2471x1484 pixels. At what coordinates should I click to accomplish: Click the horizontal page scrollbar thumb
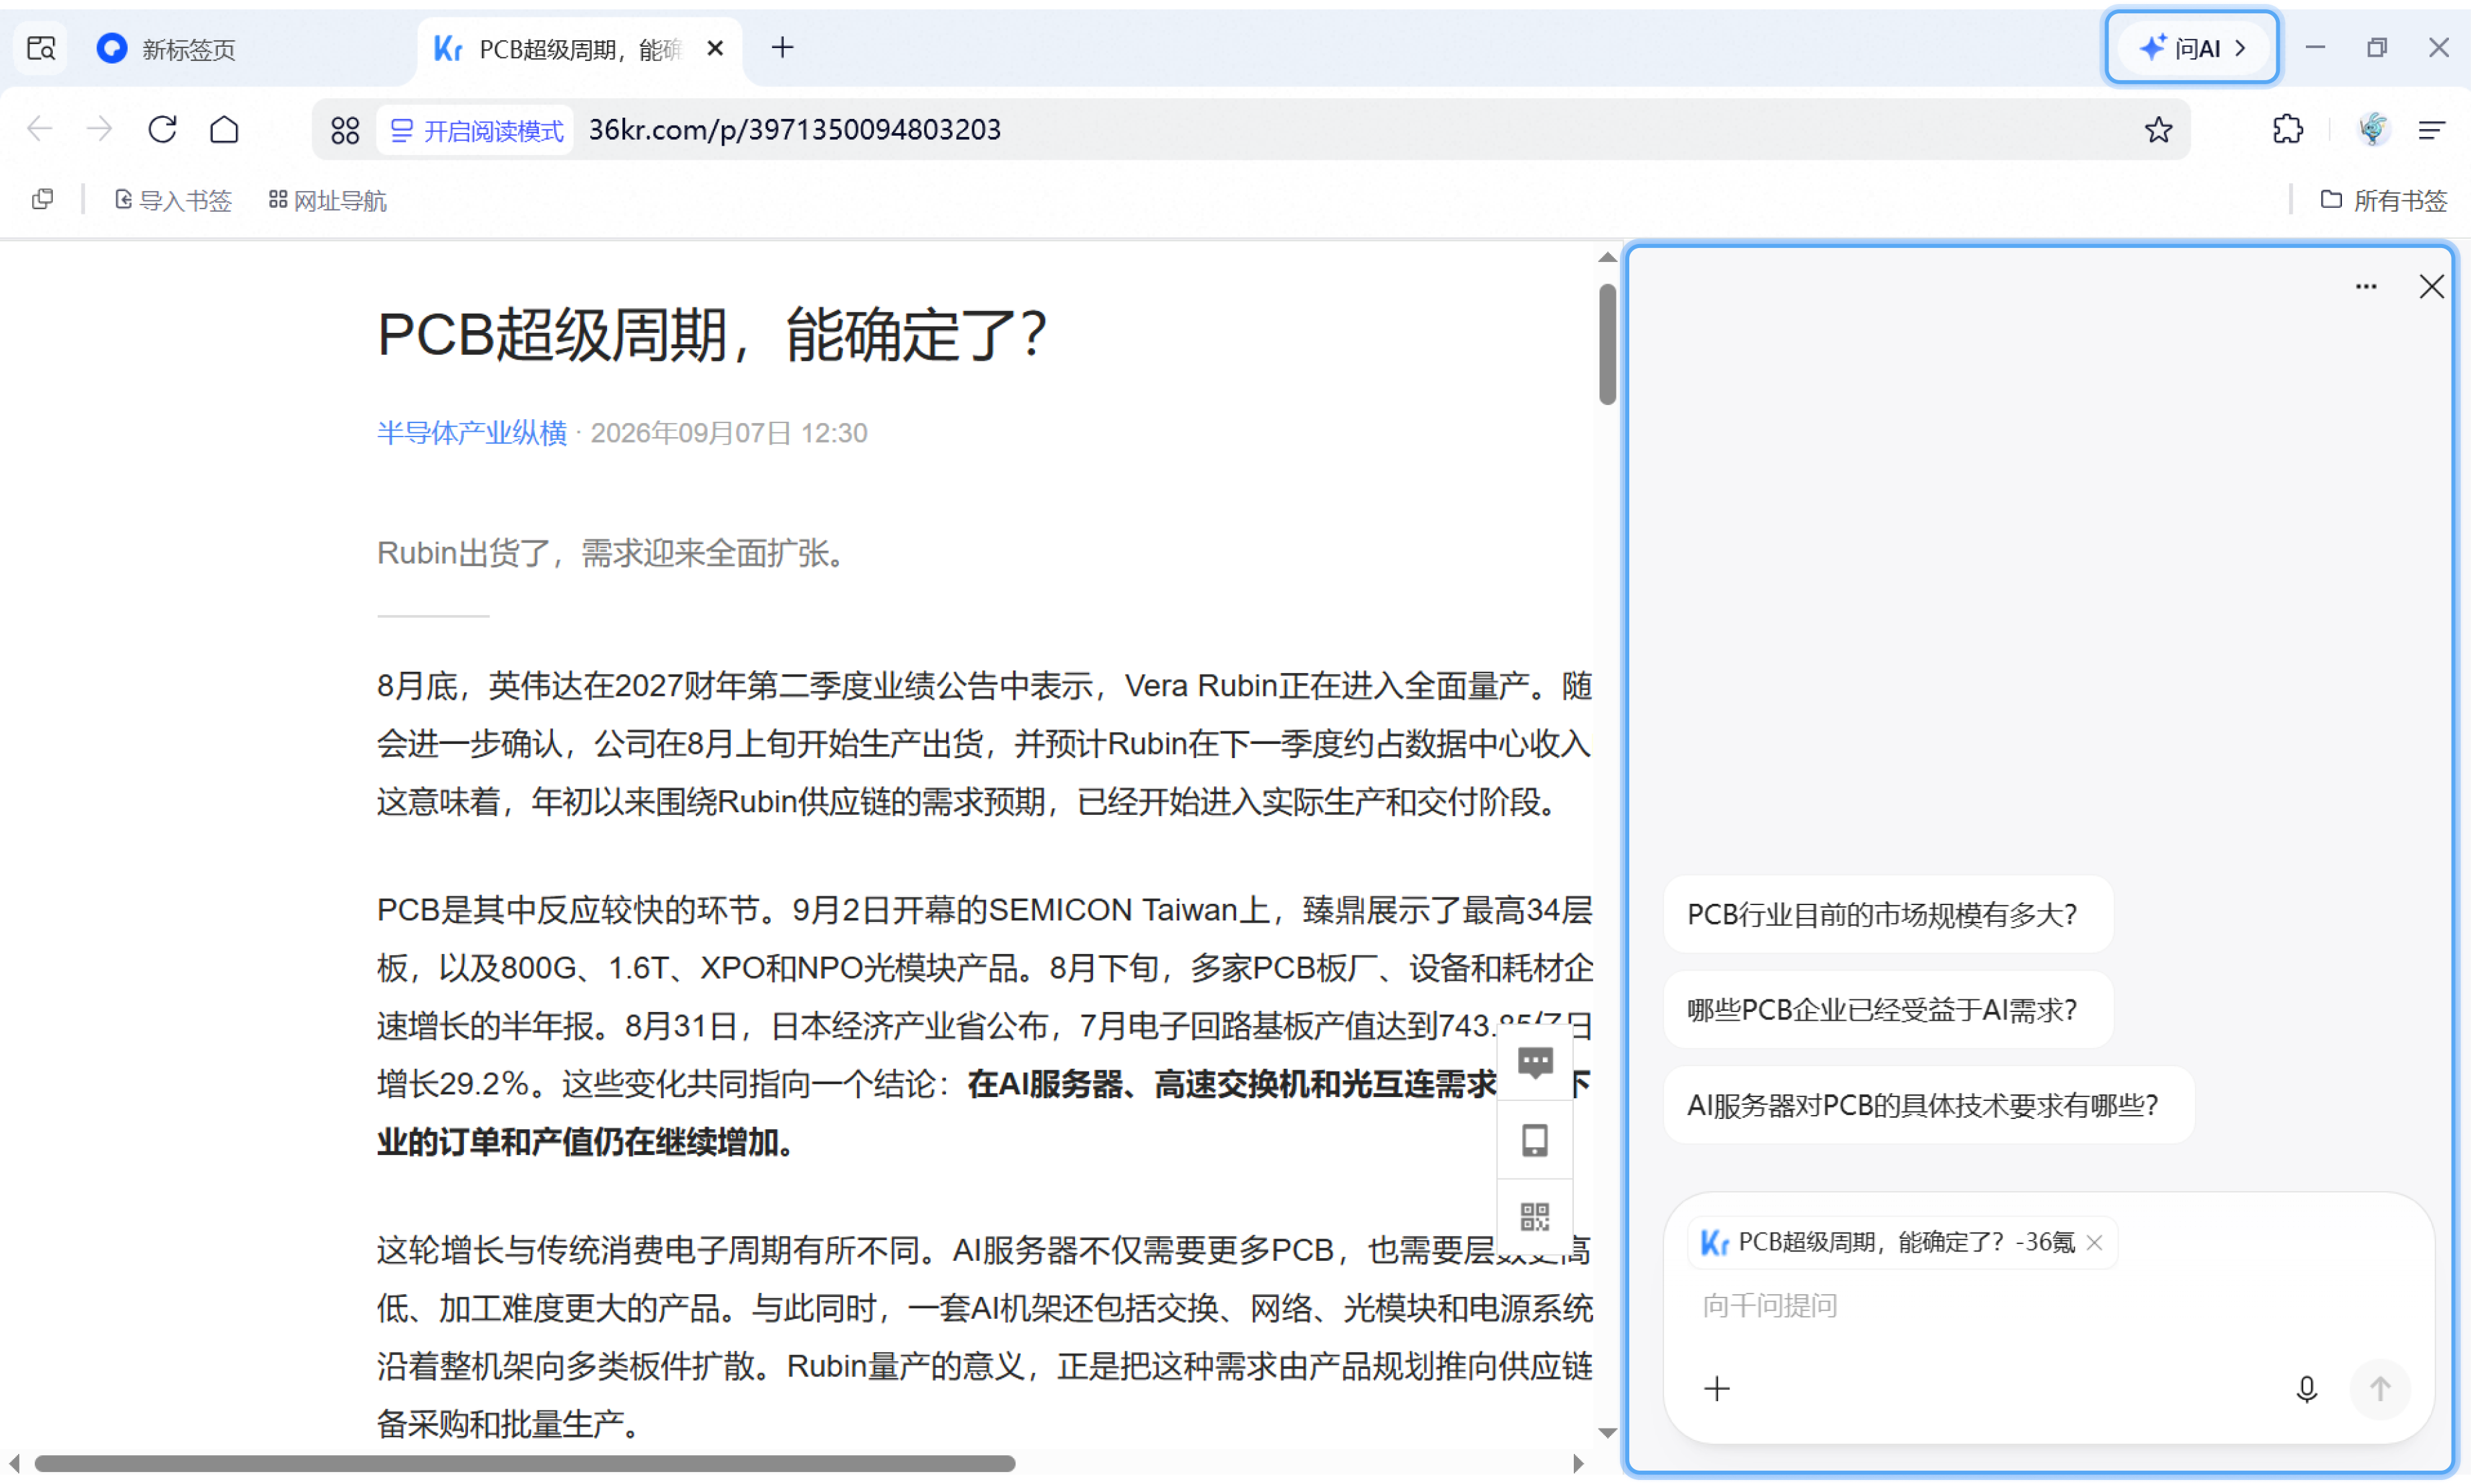(x=524, y=1463)
